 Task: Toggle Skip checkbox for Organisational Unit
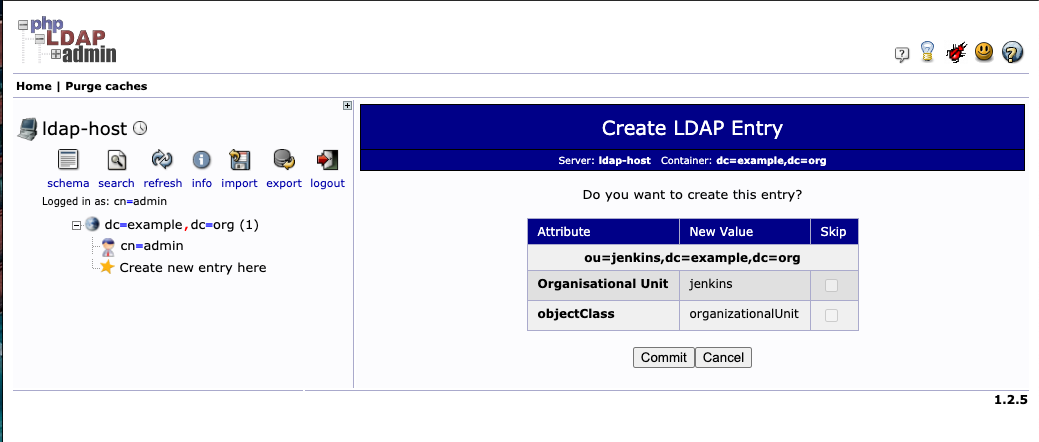832,285
